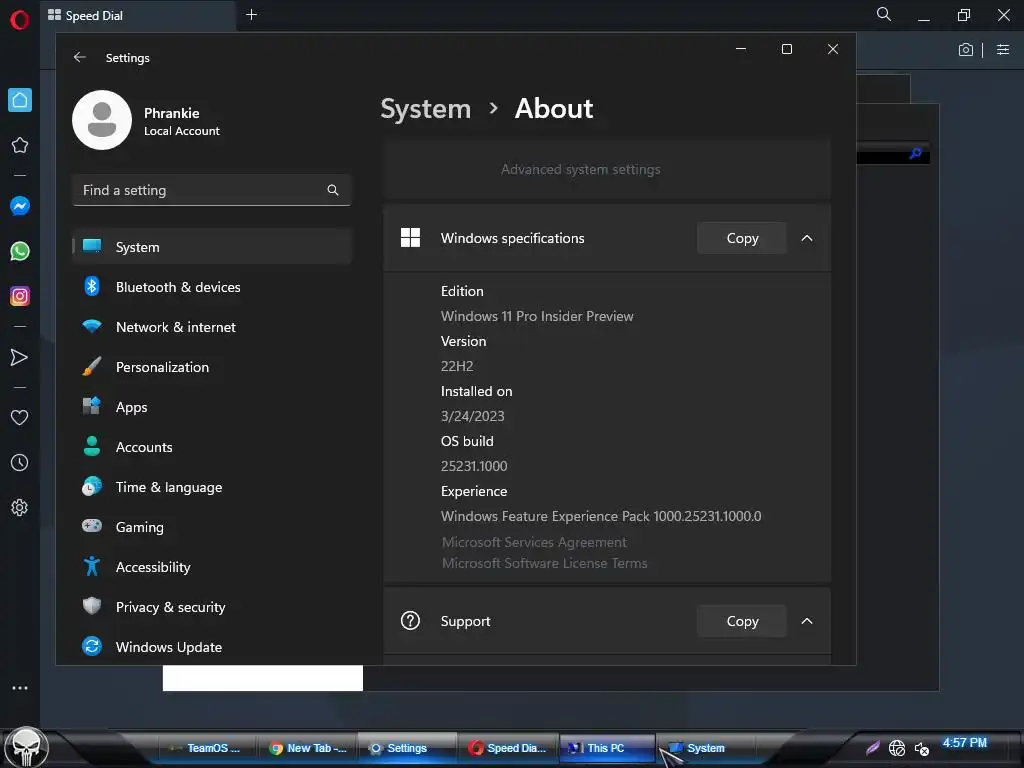Open the Opera main menu logo
The image size is (1024, 768).
20,20
